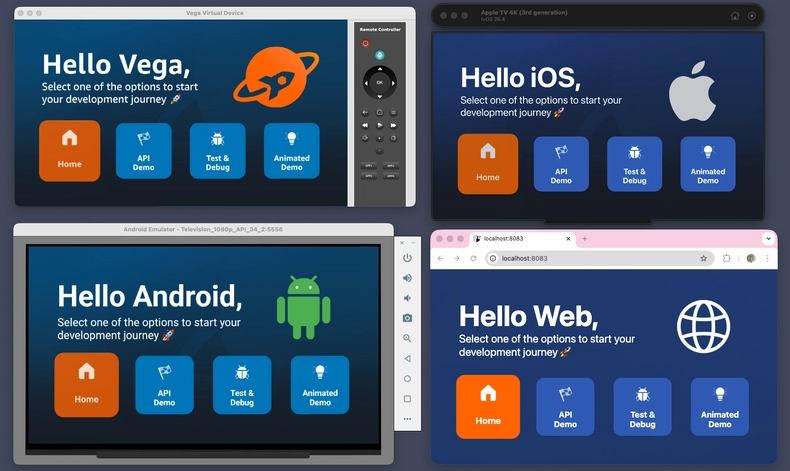Click the overview square in Android Emulator sidebar
Image resolution: width=790 pixels, height=471 pixels.
[407, 399]
